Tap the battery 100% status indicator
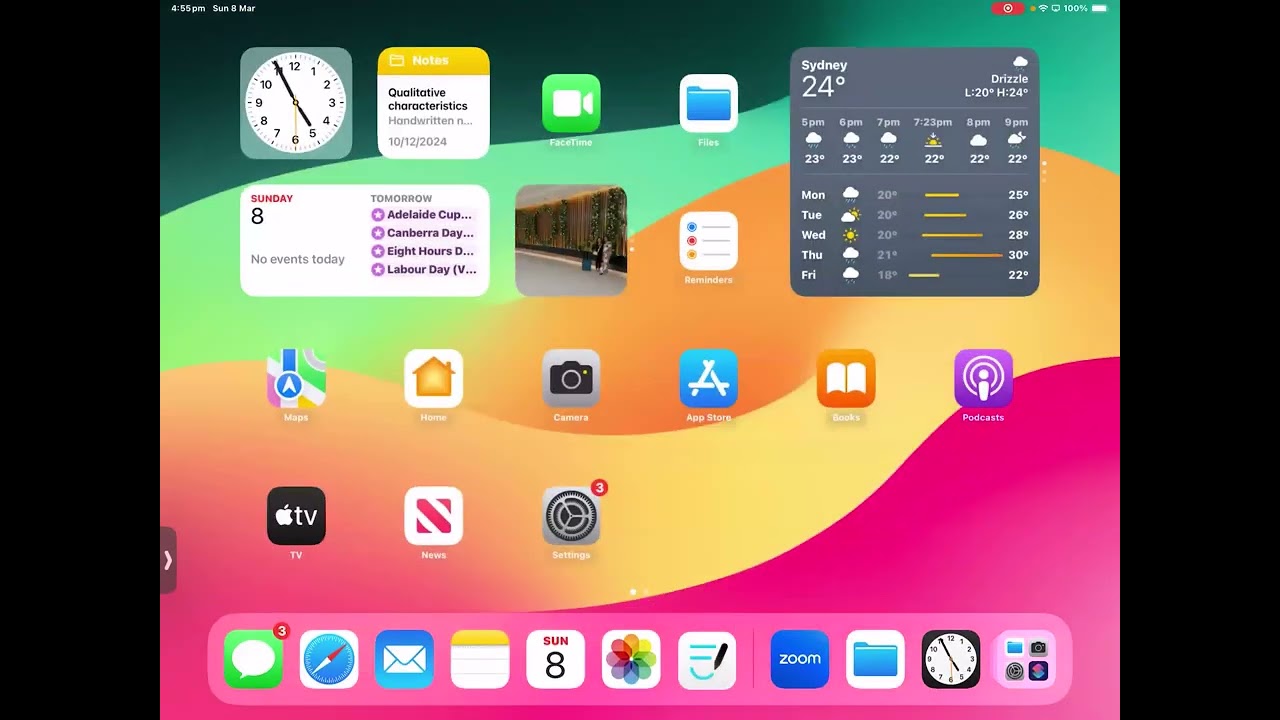 coord(1086,8)
